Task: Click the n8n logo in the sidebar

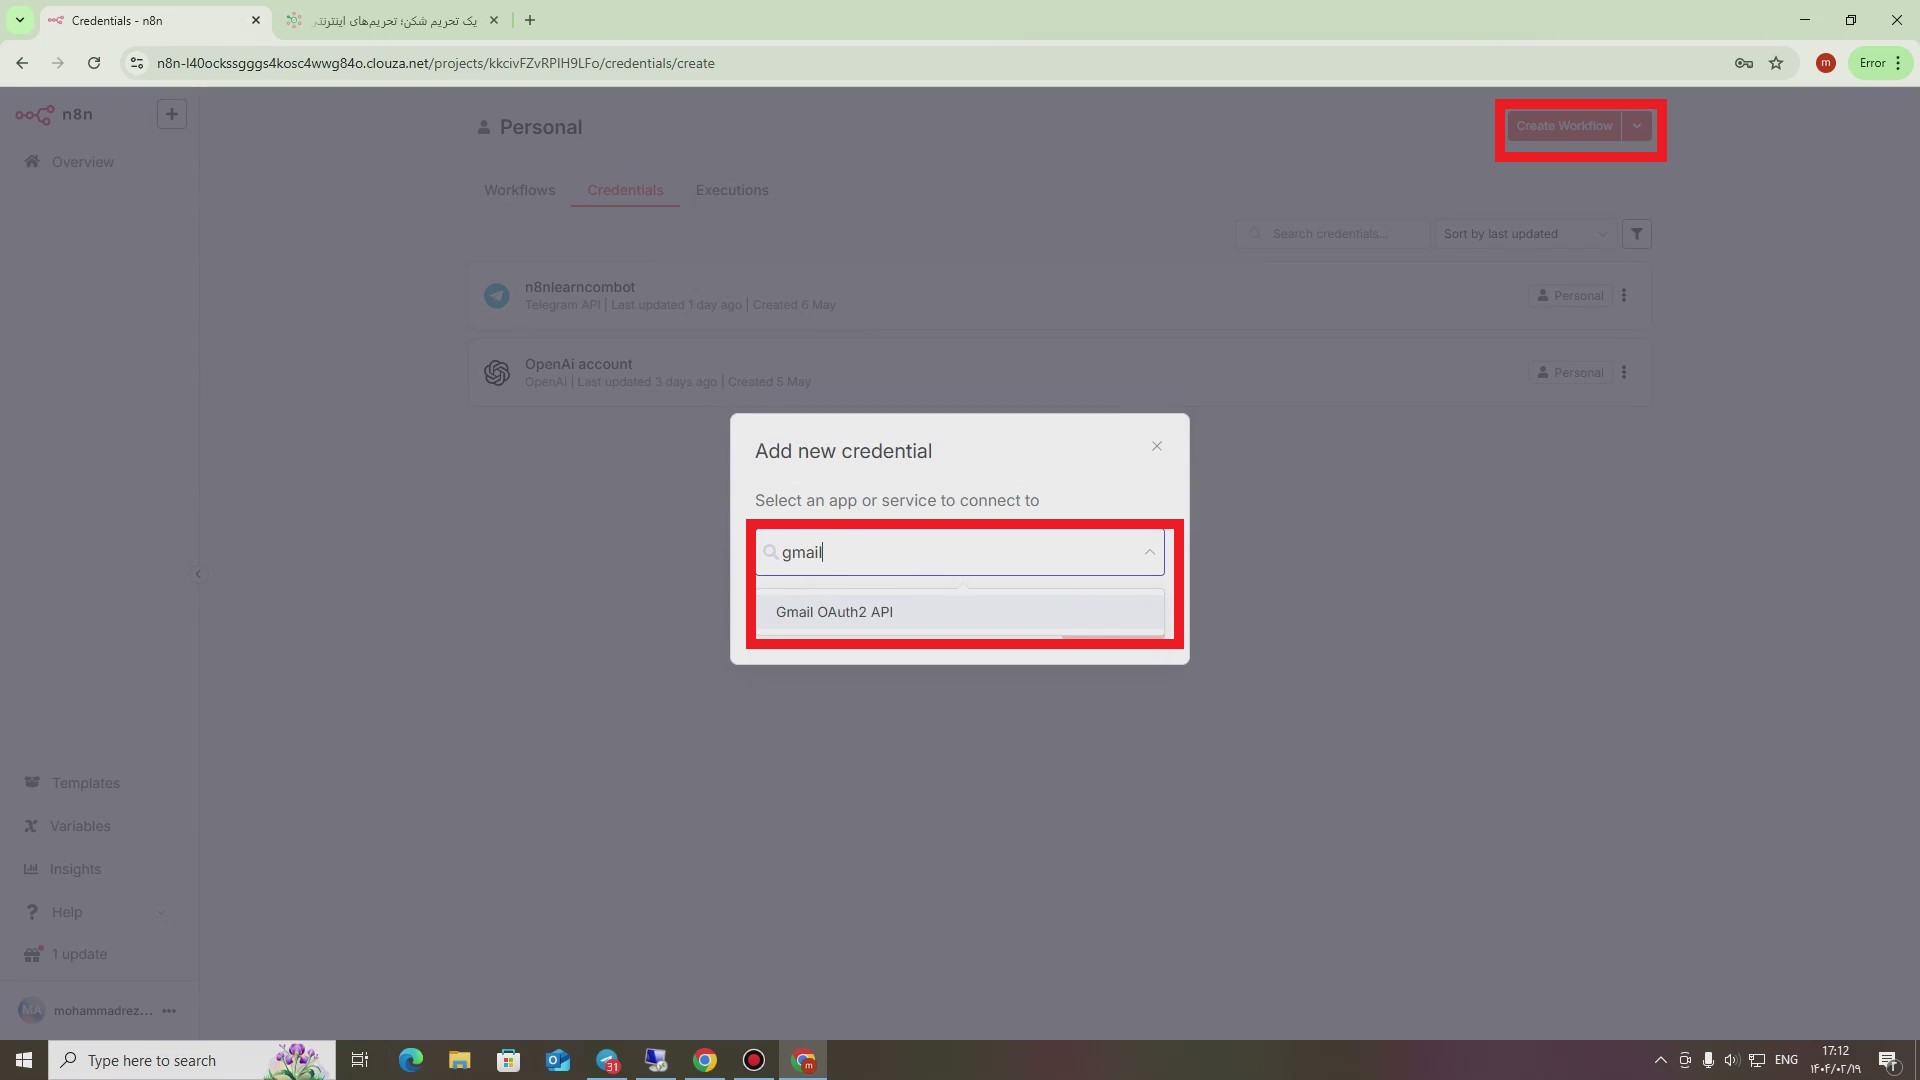Action: click(36, 114)
